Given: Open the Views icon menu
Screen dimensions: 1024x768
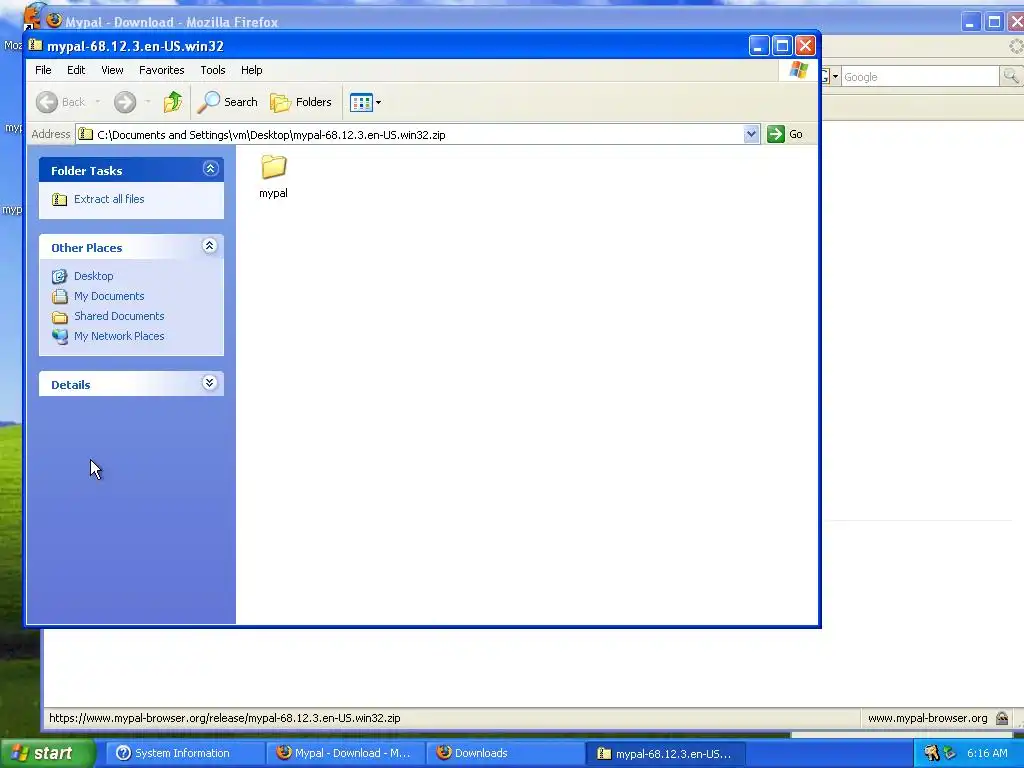Looking at the screenshot, I should click(x=365, y=102).
